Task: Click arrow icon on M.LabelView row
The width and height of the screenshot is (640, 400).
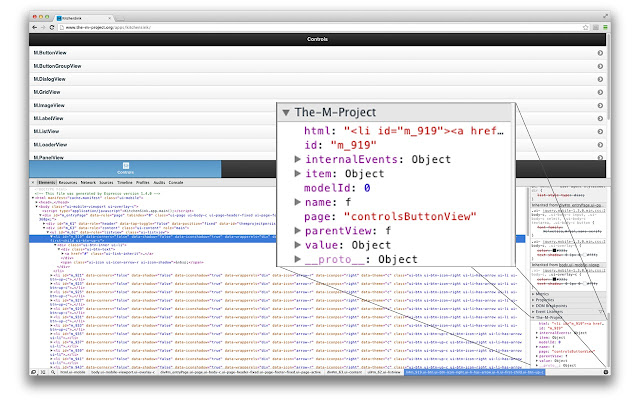Action: tap(600, 118)
